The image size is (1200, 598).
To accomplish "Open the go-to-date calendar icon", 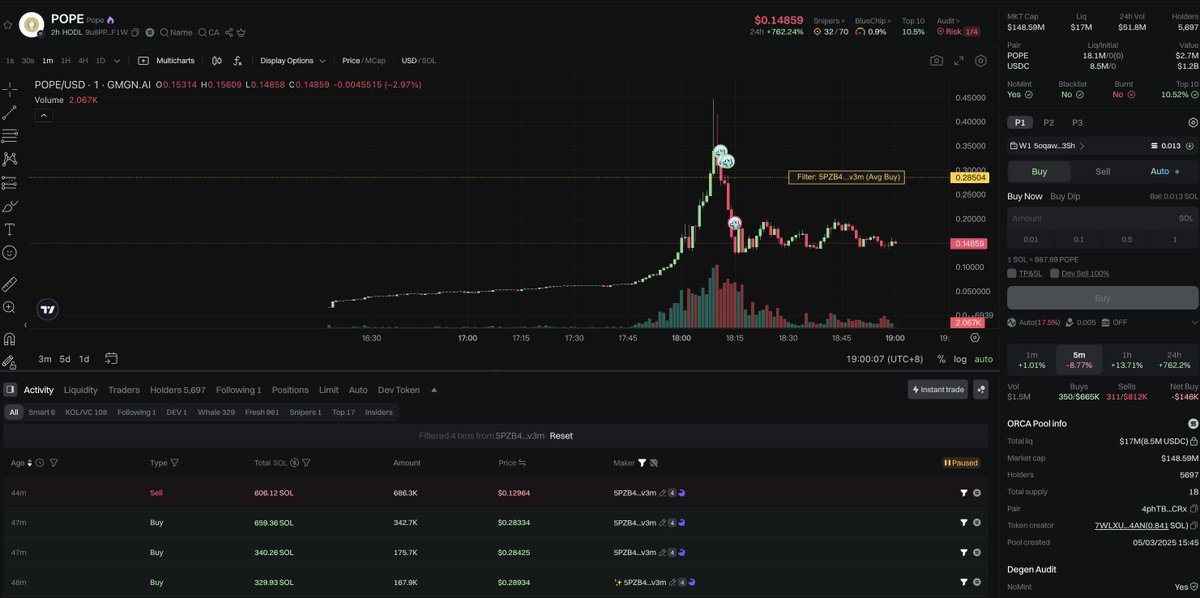I will (x=111, y=358).
